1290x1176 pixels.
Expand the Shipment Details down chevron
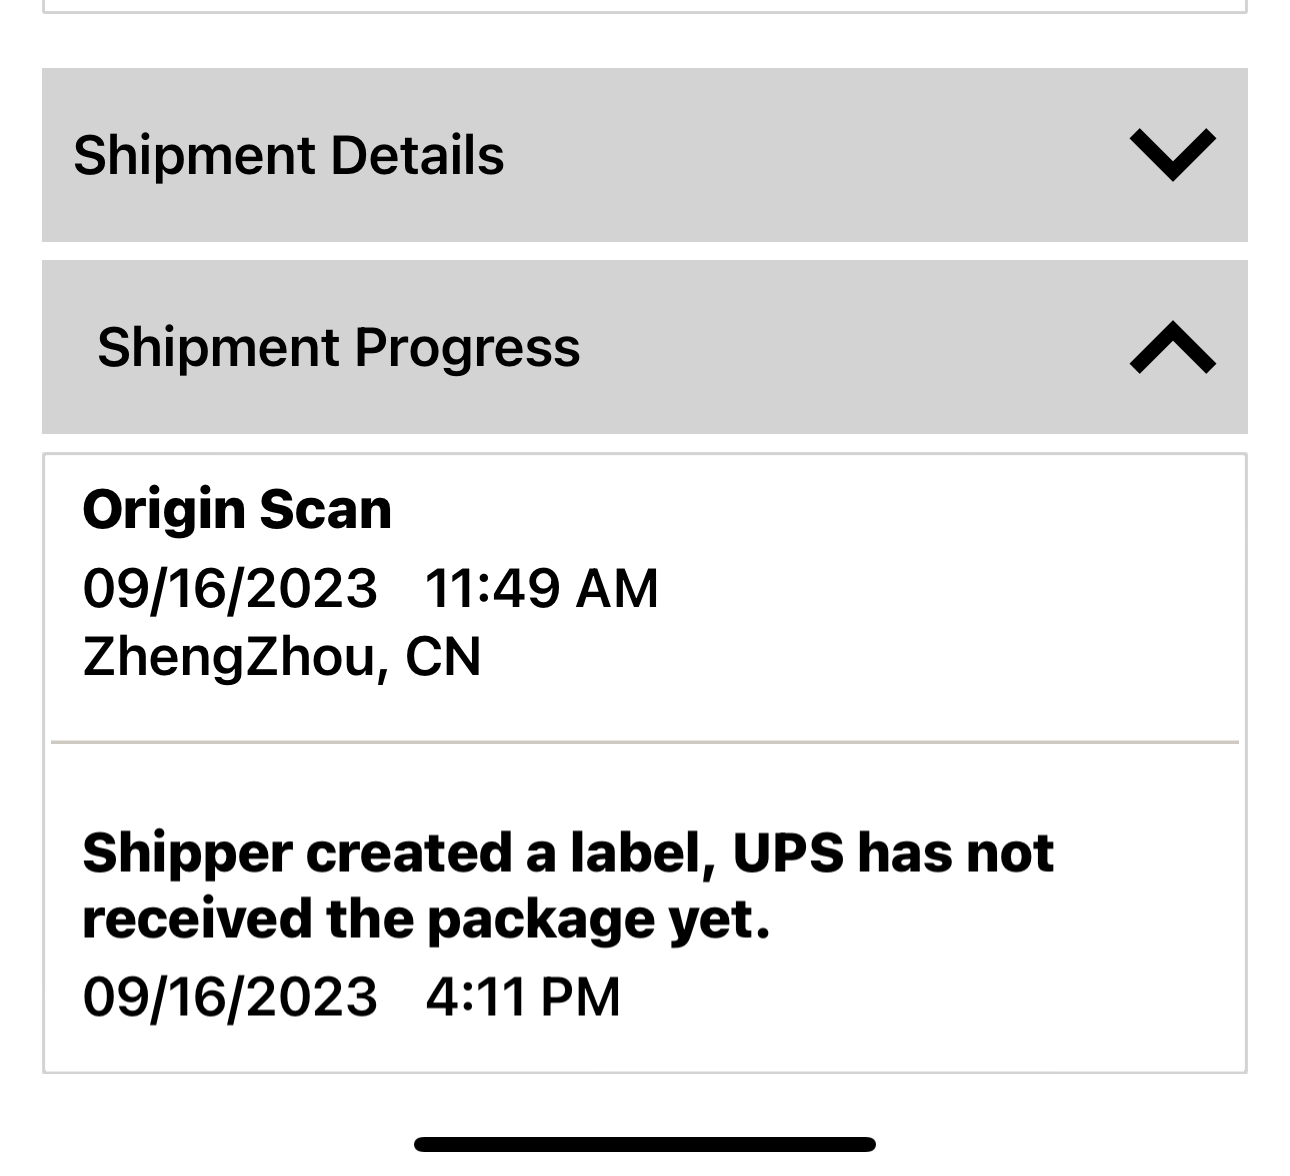[x=1172, y=155]
